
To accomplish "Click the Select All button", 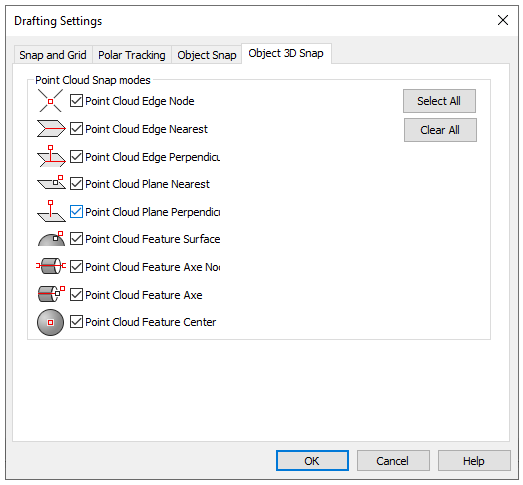I will pyautogui.click(x=439, y=101).
